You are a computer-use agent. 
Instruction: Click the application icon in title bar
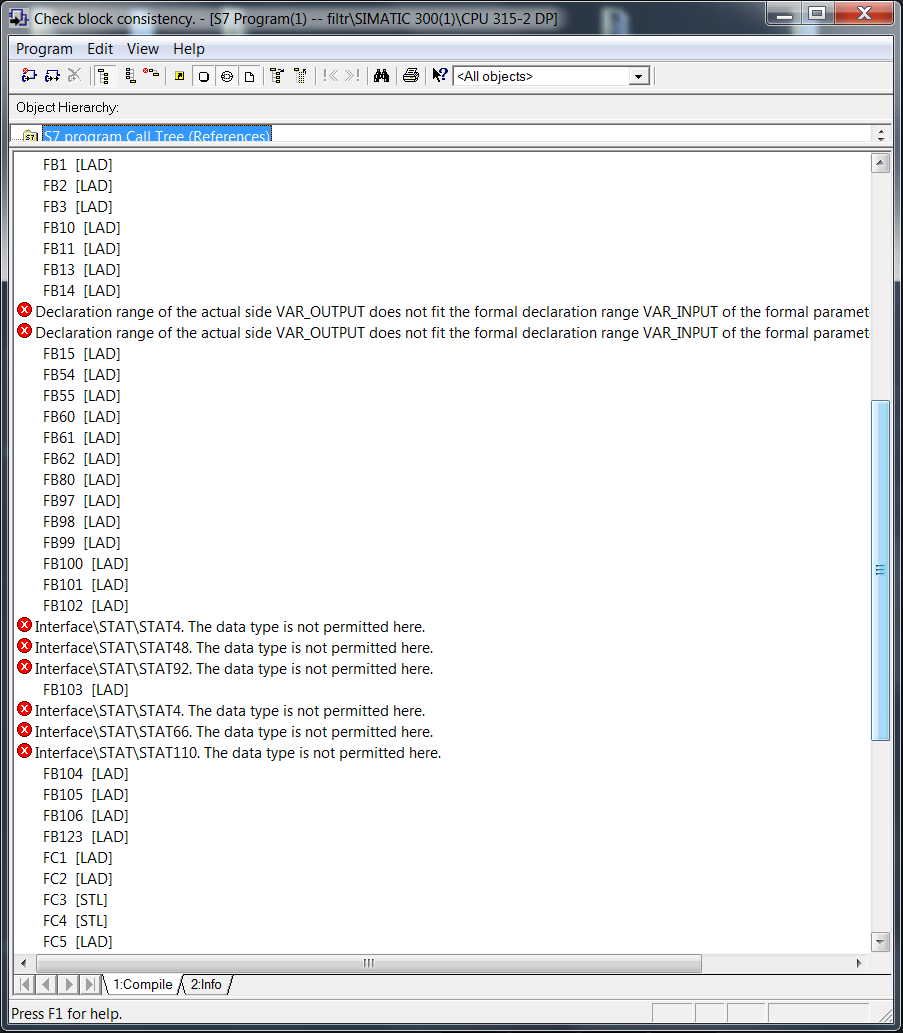tap(18, 18)
